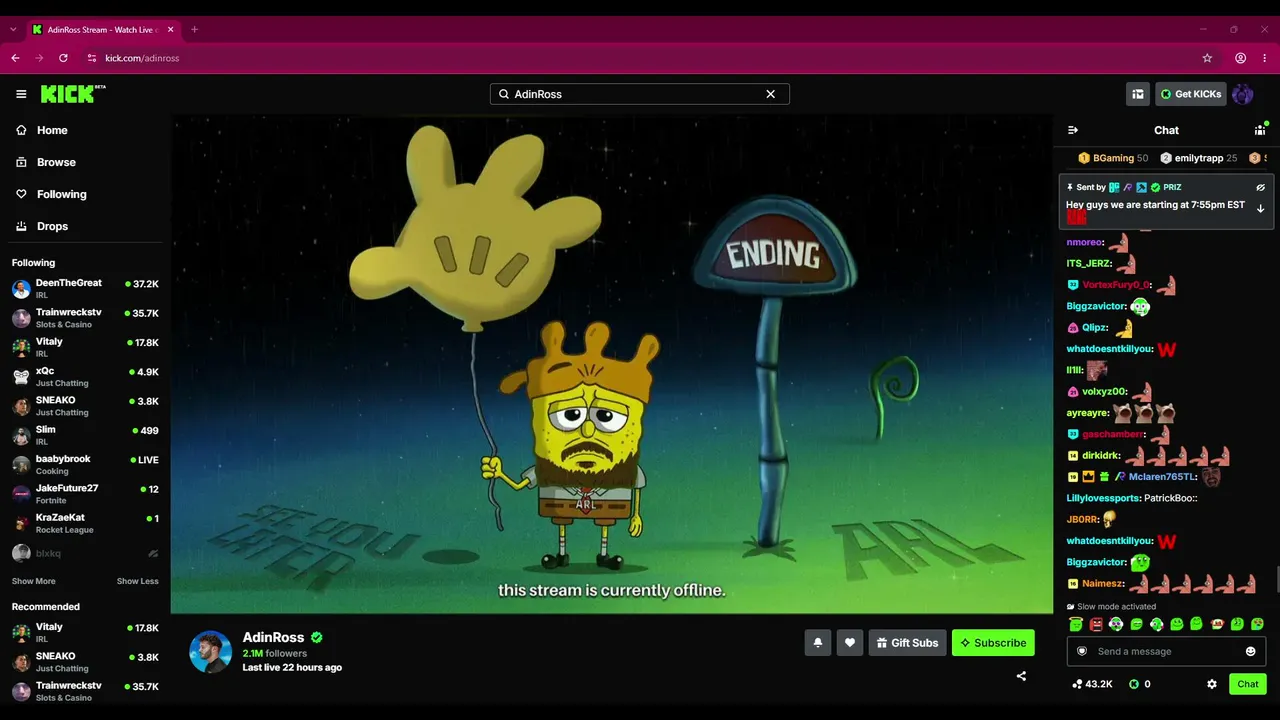Select the AdinRoss Stream browser tab
The height and width of the screenshot is (720, 1280).
point(103,29)
